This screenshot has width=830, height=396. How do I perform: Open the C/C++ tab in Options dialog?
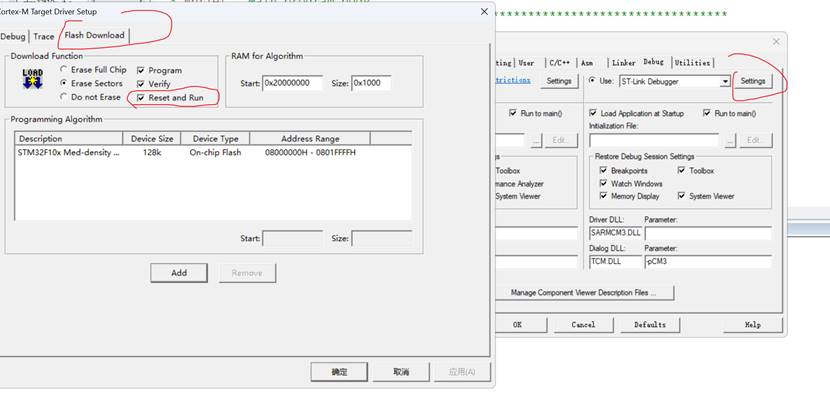point(559,63)
